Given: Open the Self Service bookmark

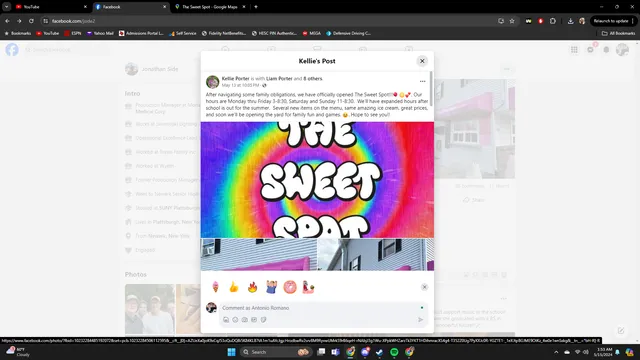Looking at the screenshot, I should click(x=183, y=33).
